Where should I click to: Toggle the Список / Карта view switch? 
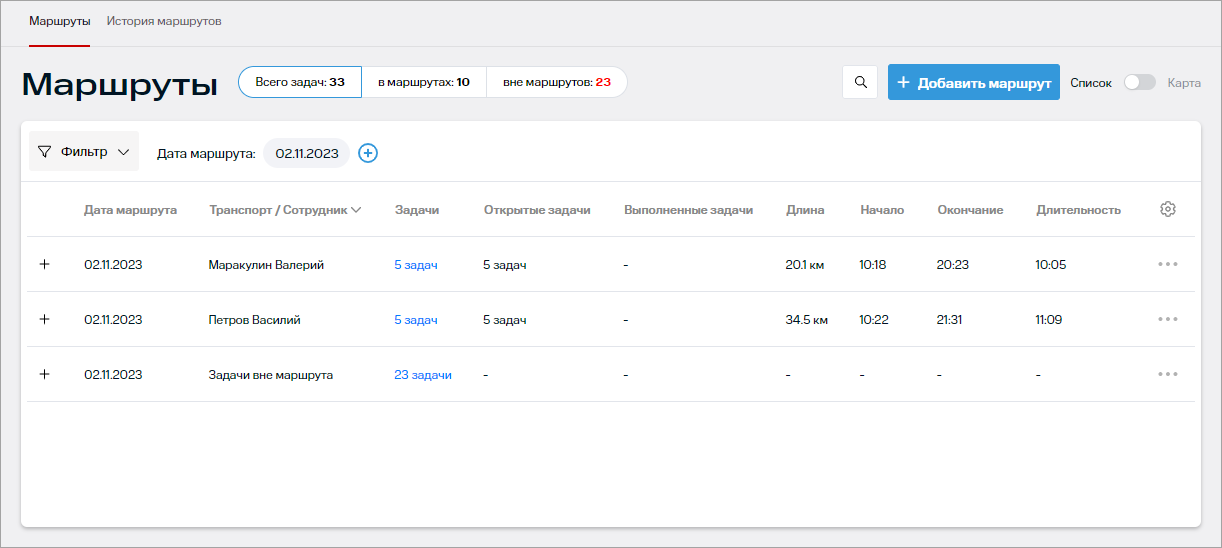(x=1139, y=82)
